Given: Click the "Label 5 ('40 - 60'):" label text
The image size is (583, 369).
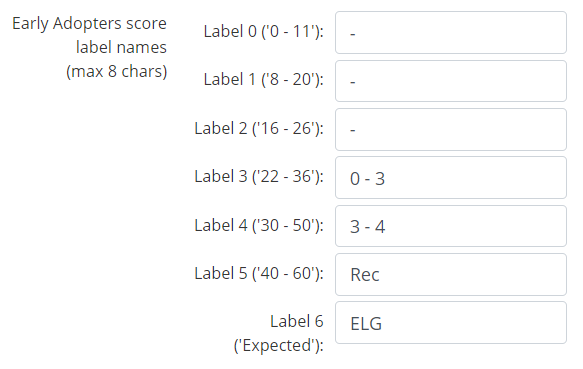Looking at the screenshot, I should [259, 274].
